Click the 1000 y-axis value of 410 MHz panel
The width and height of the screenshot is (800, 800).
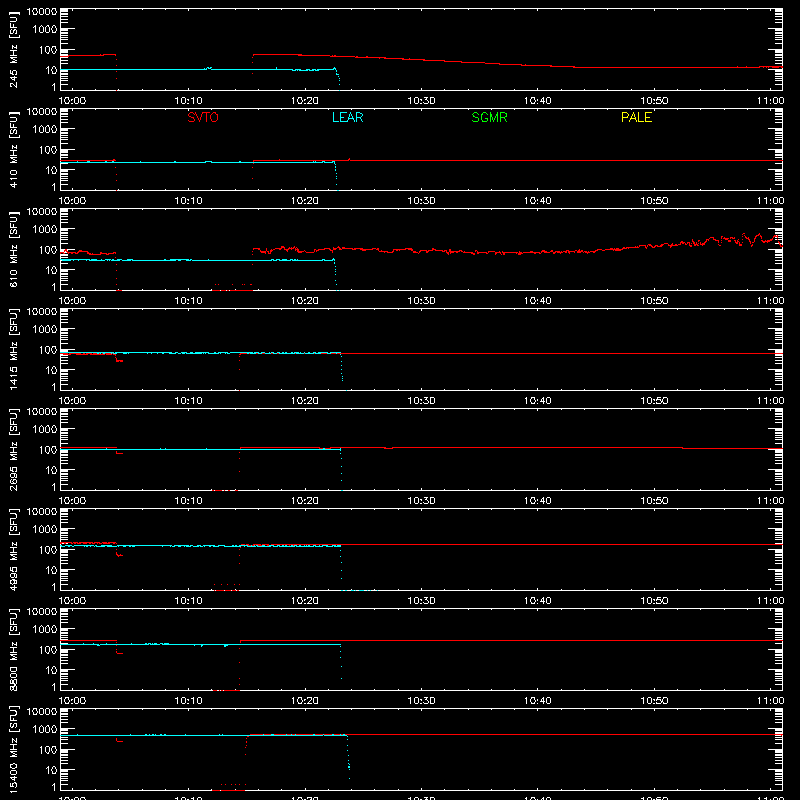[x=45, y=130]
